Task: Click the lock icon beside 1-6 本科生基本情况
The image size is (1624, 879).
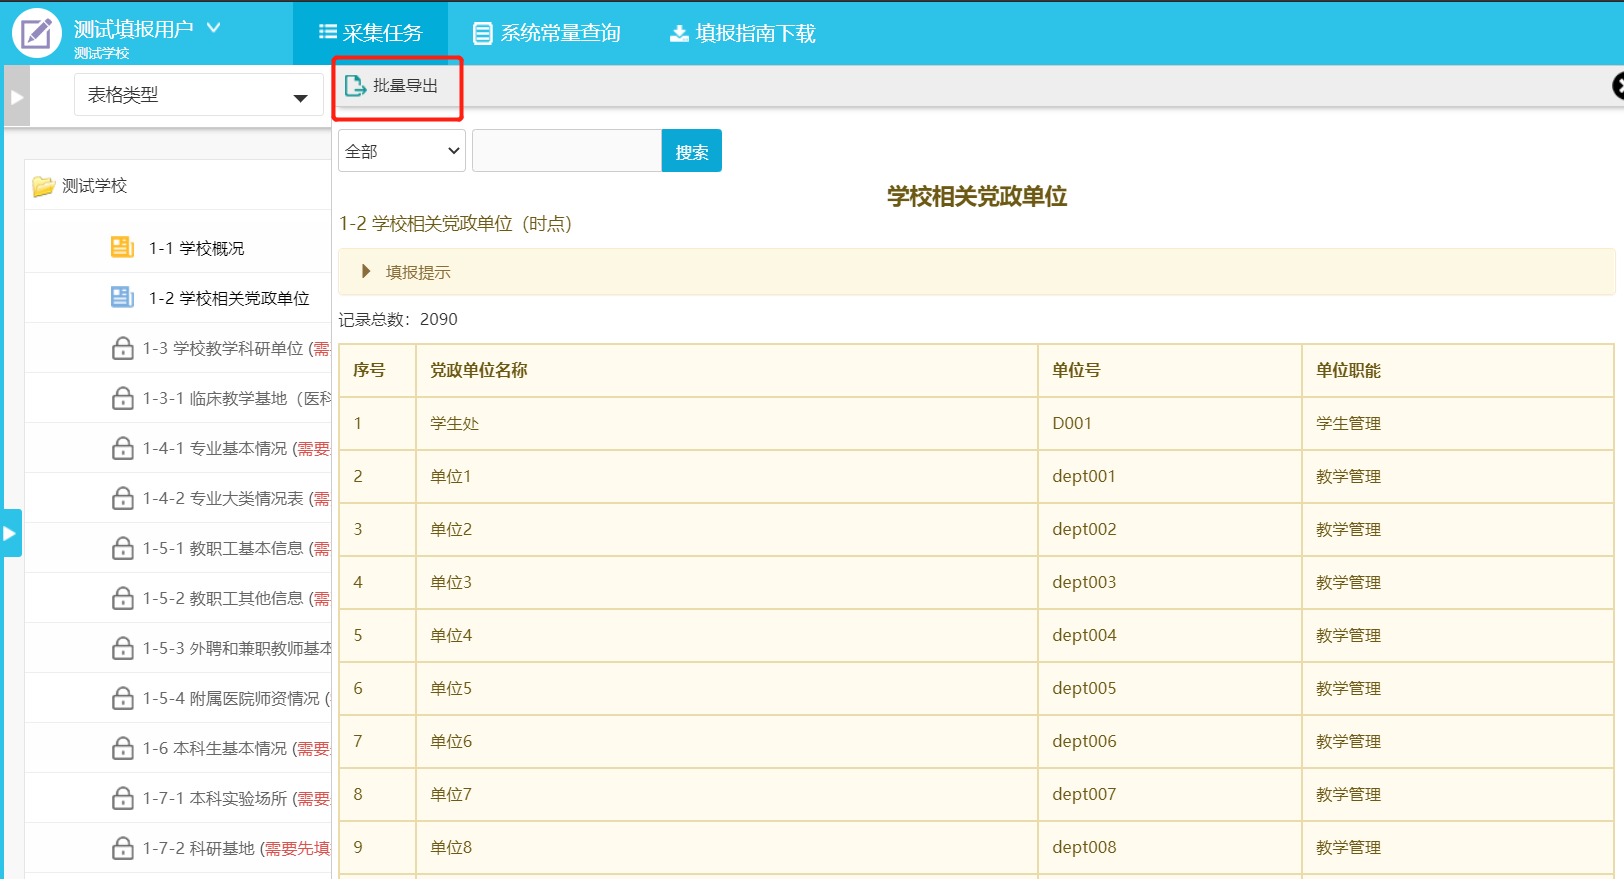Action: pos(122,748)
